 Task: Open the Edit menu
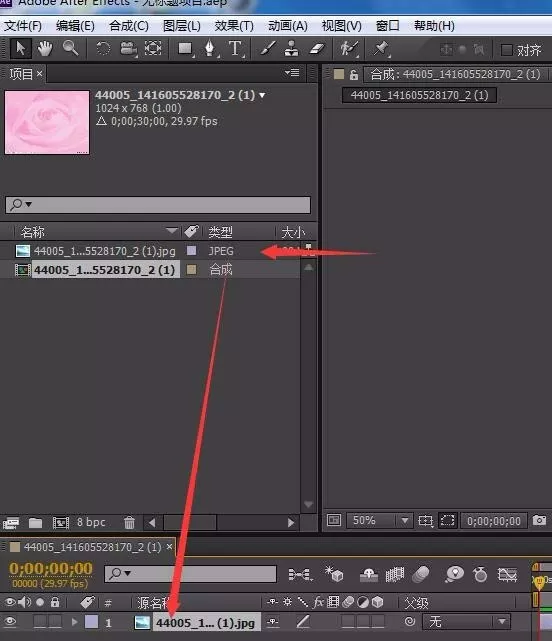(x=75, y=26)
